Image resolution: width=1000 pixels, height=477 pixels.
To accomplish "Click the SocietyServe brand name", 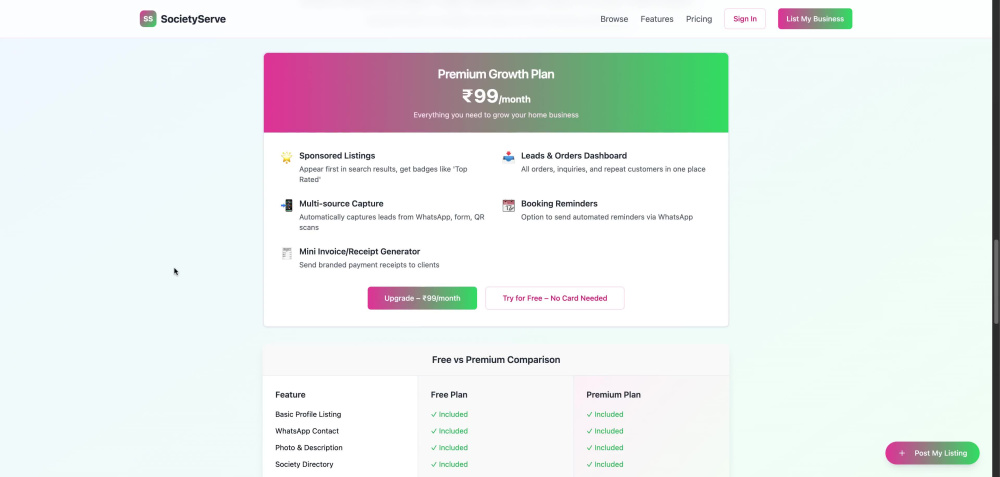I will tap(193, 19).
